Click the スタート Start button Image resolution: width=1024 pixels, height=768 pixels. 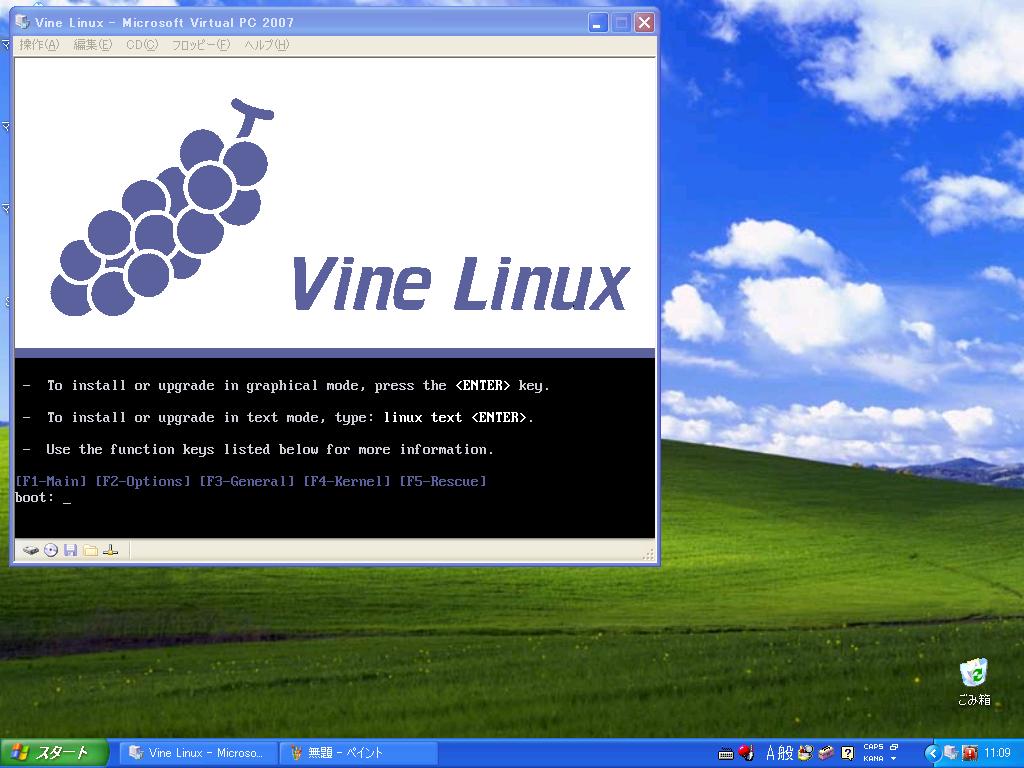[x=54, y=753]
